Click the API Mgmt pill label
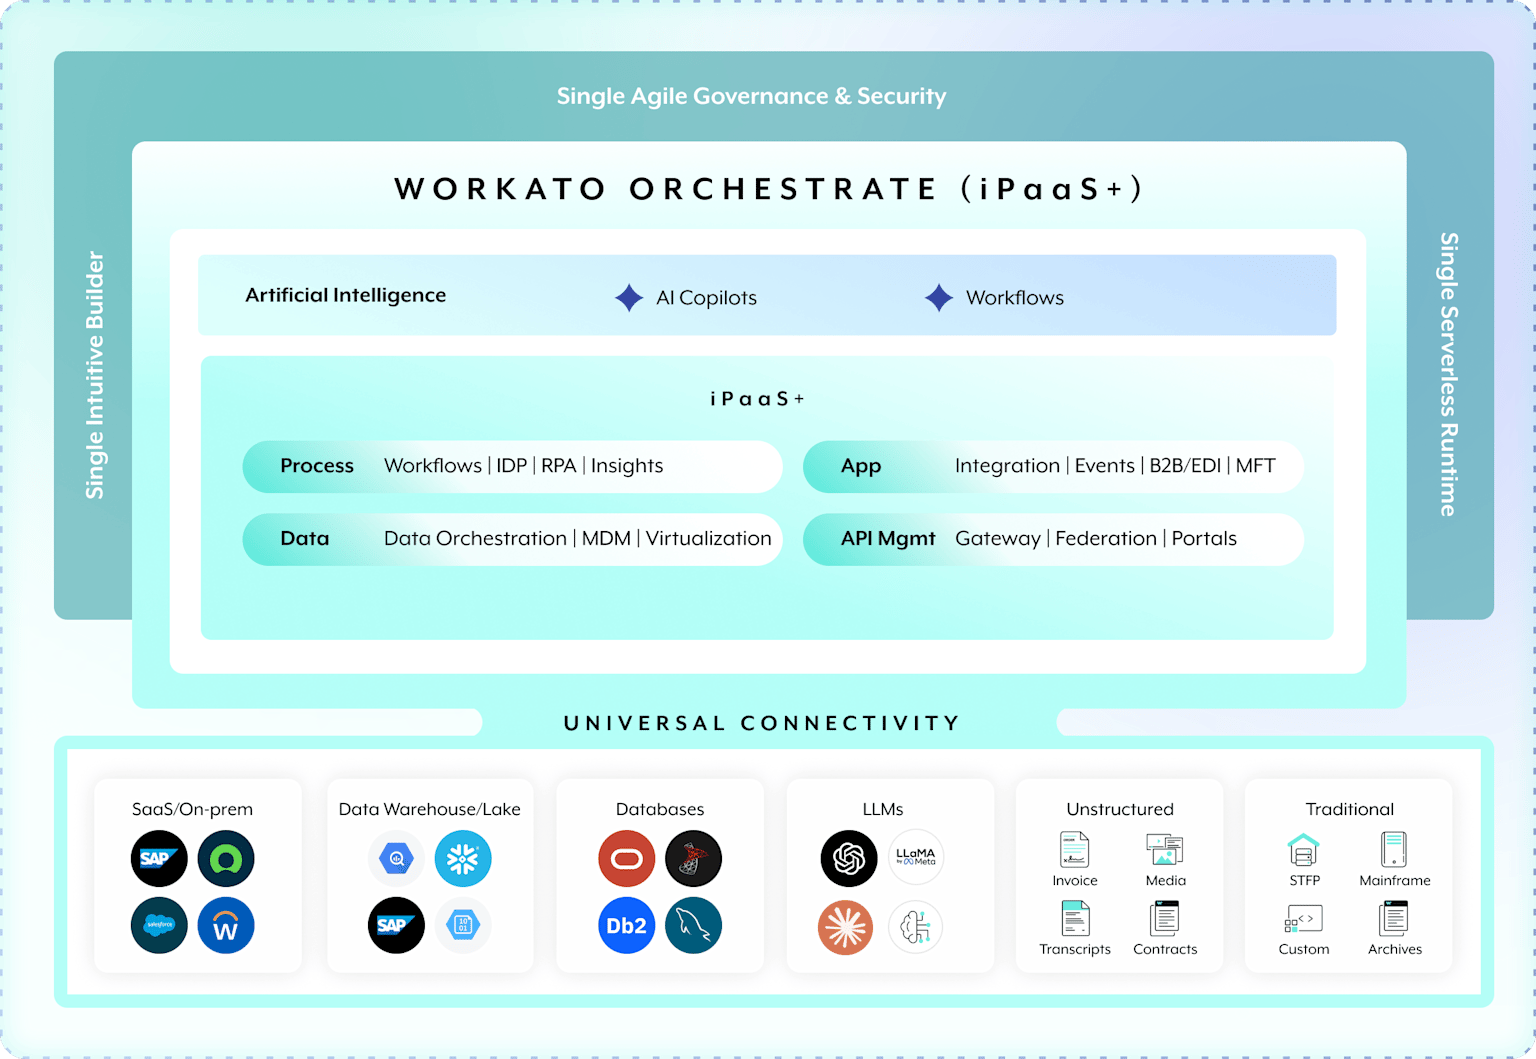This screenshot has height=1059, width=1536. click(x=888, y=539)
